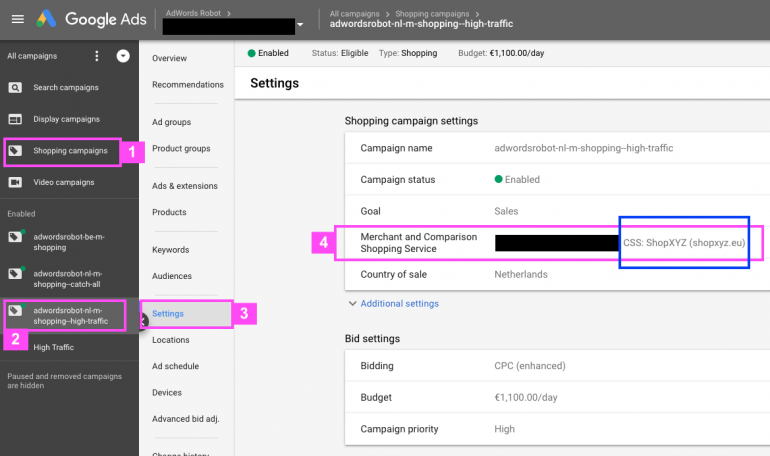This screenshot has width=770, height=456.
Task: Click the Enabled section label in sidebar
Action: coord(21,214)
